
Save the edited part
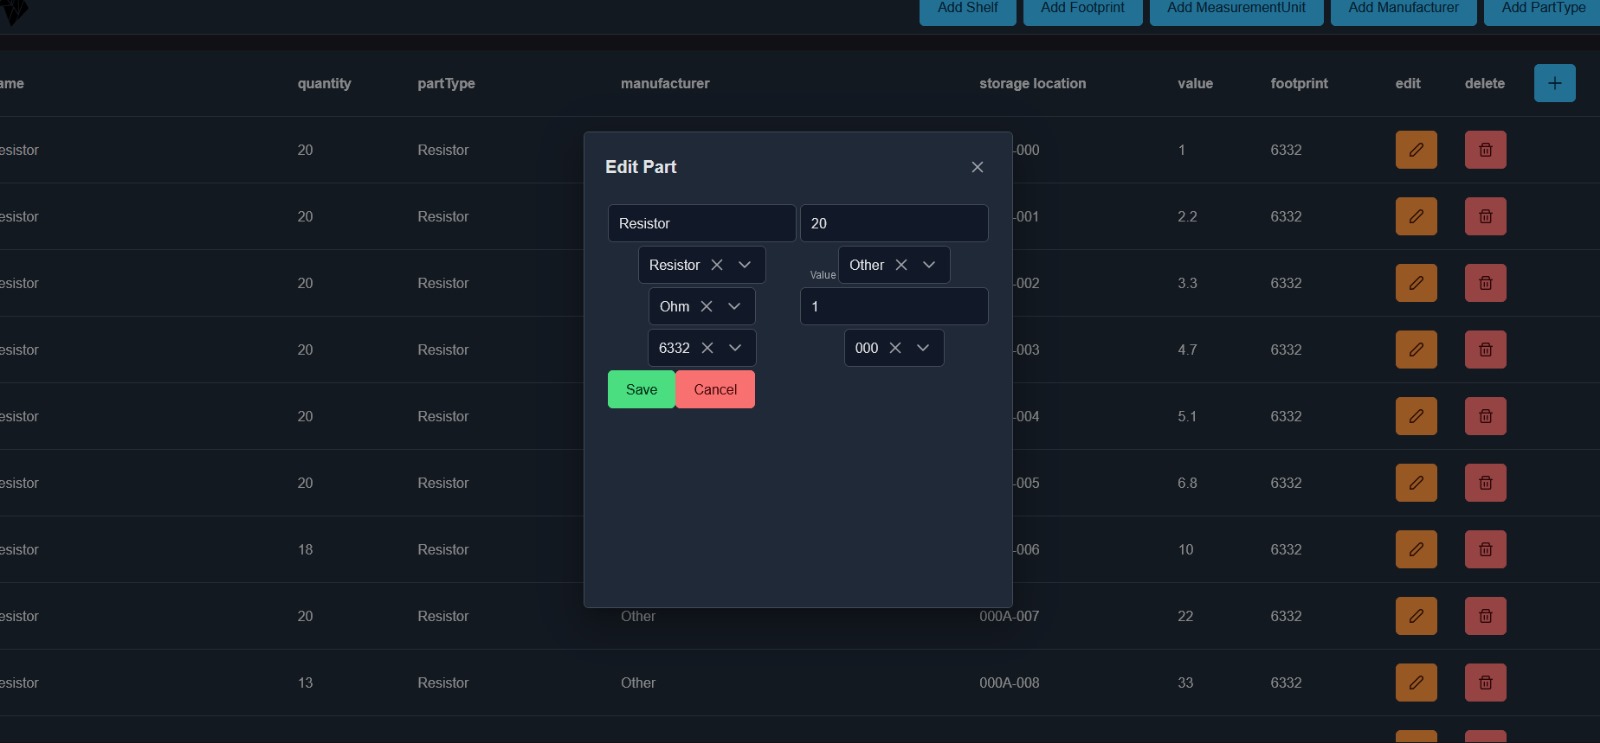641,390
